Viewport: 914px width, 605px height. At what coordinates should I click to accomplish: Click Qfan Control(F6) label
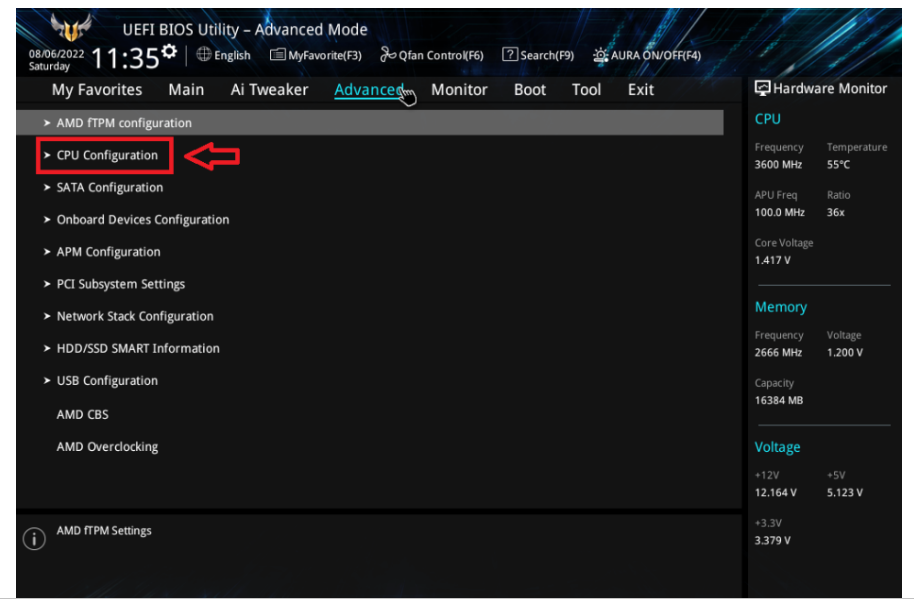click(441, 55)
